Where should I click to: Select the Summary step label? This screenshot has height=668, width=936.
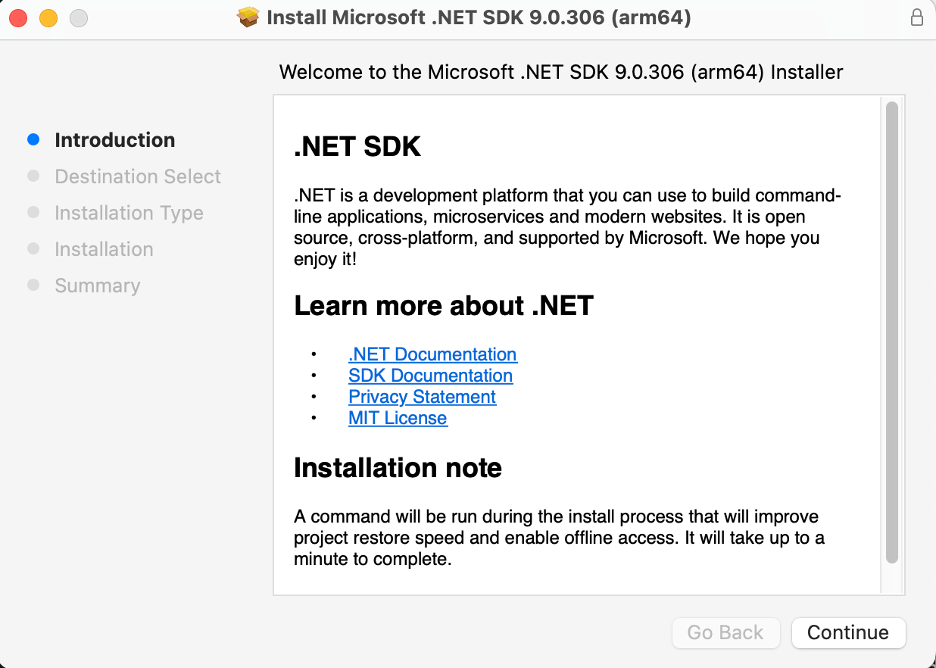pyautogui.click(x=97, y=285)
